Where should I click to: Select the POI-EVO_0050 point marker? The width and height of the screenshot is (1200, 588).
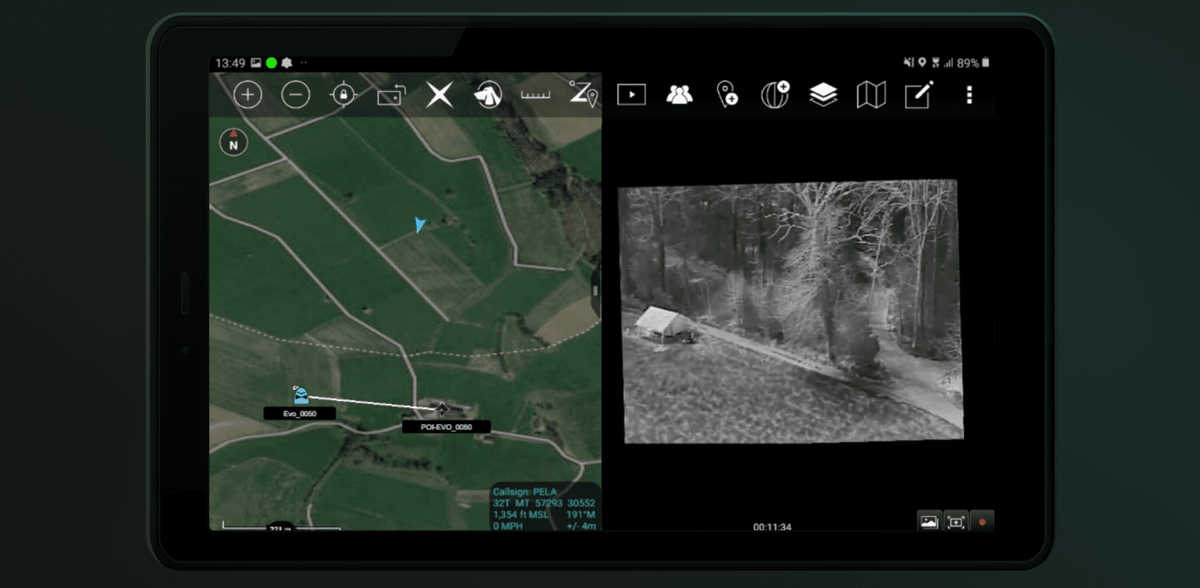point(442,409)
